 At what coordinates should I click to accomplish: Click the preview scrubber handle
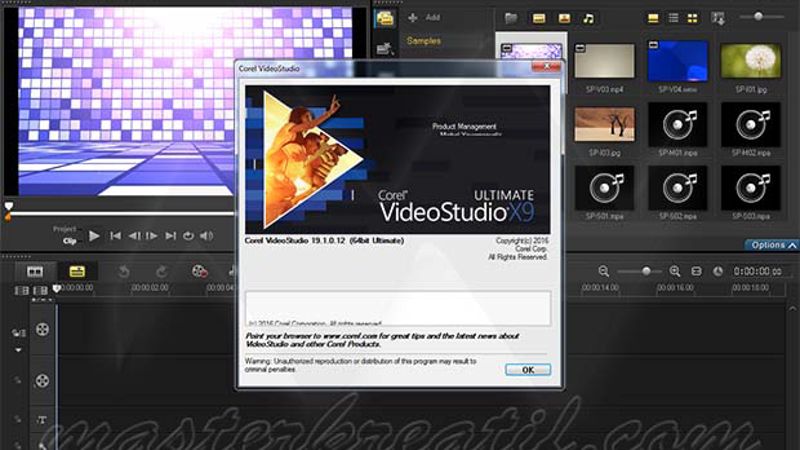click(9, 207)
